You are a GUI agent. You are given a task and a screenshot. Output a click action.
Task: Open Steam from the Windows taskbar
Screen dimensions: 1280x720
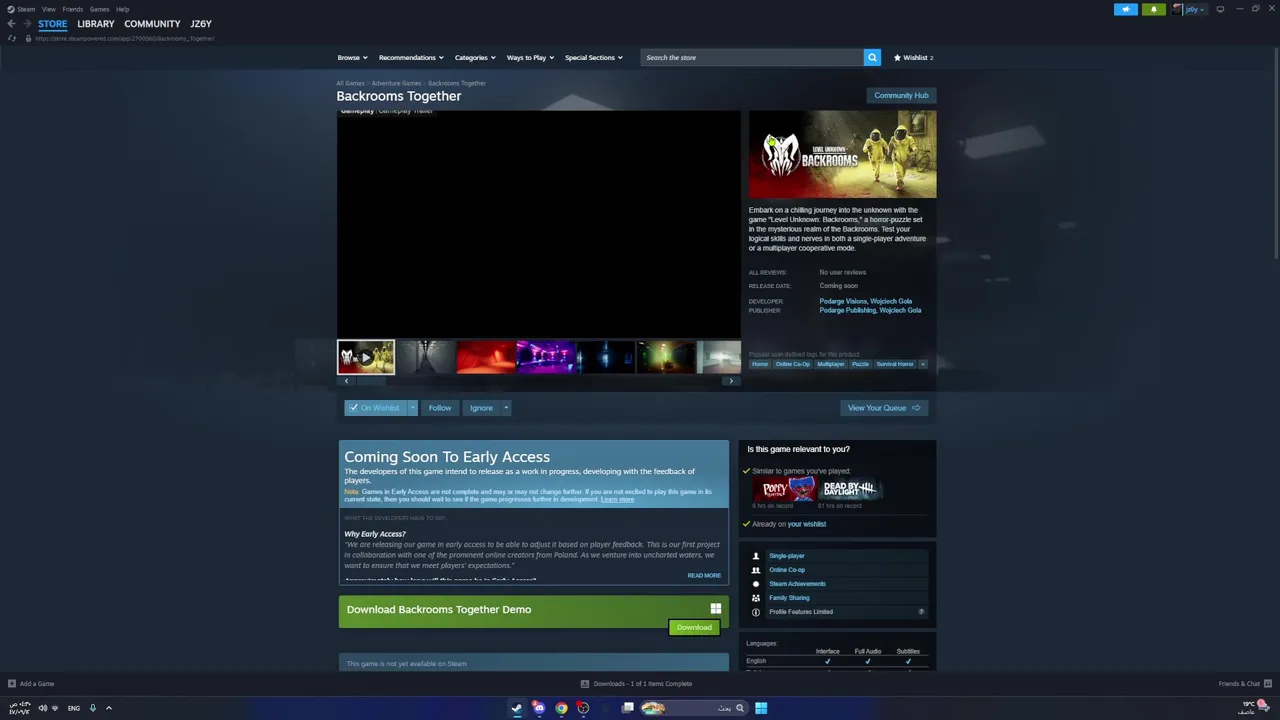[x=517, y=708]
